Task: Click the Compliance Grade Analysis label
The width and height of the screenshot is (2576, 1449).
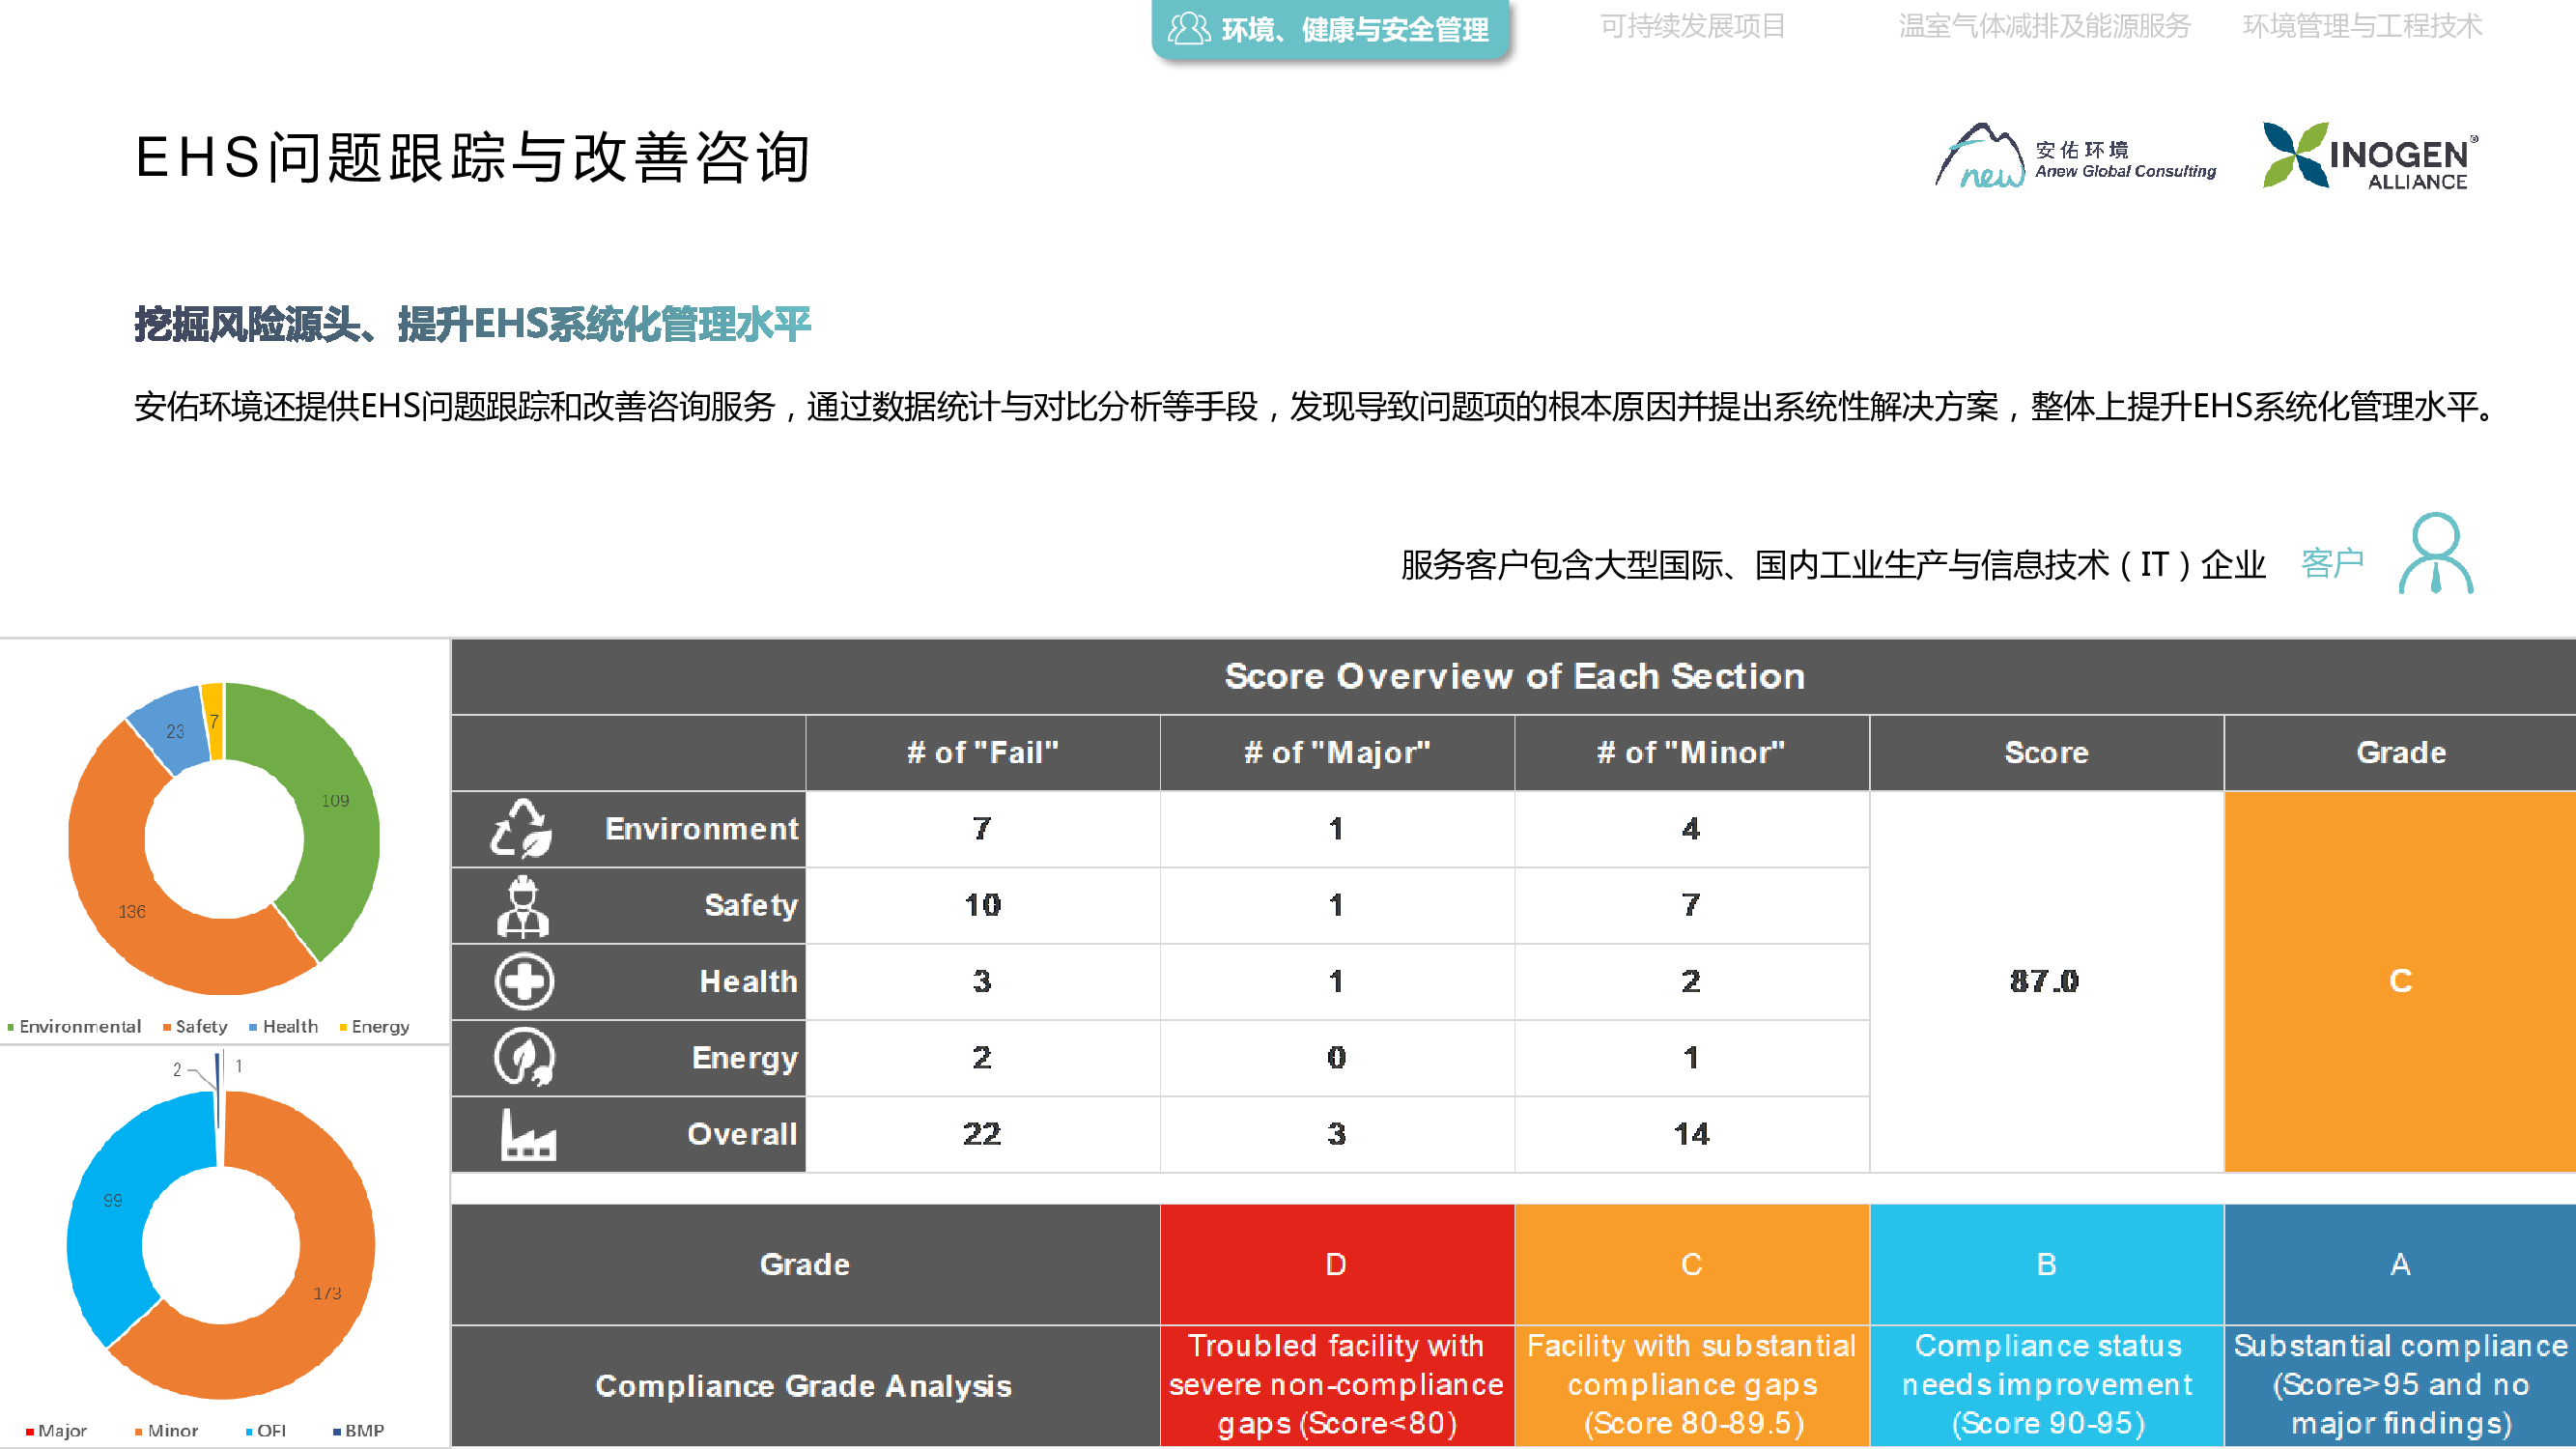Action: click(804, 1386)
